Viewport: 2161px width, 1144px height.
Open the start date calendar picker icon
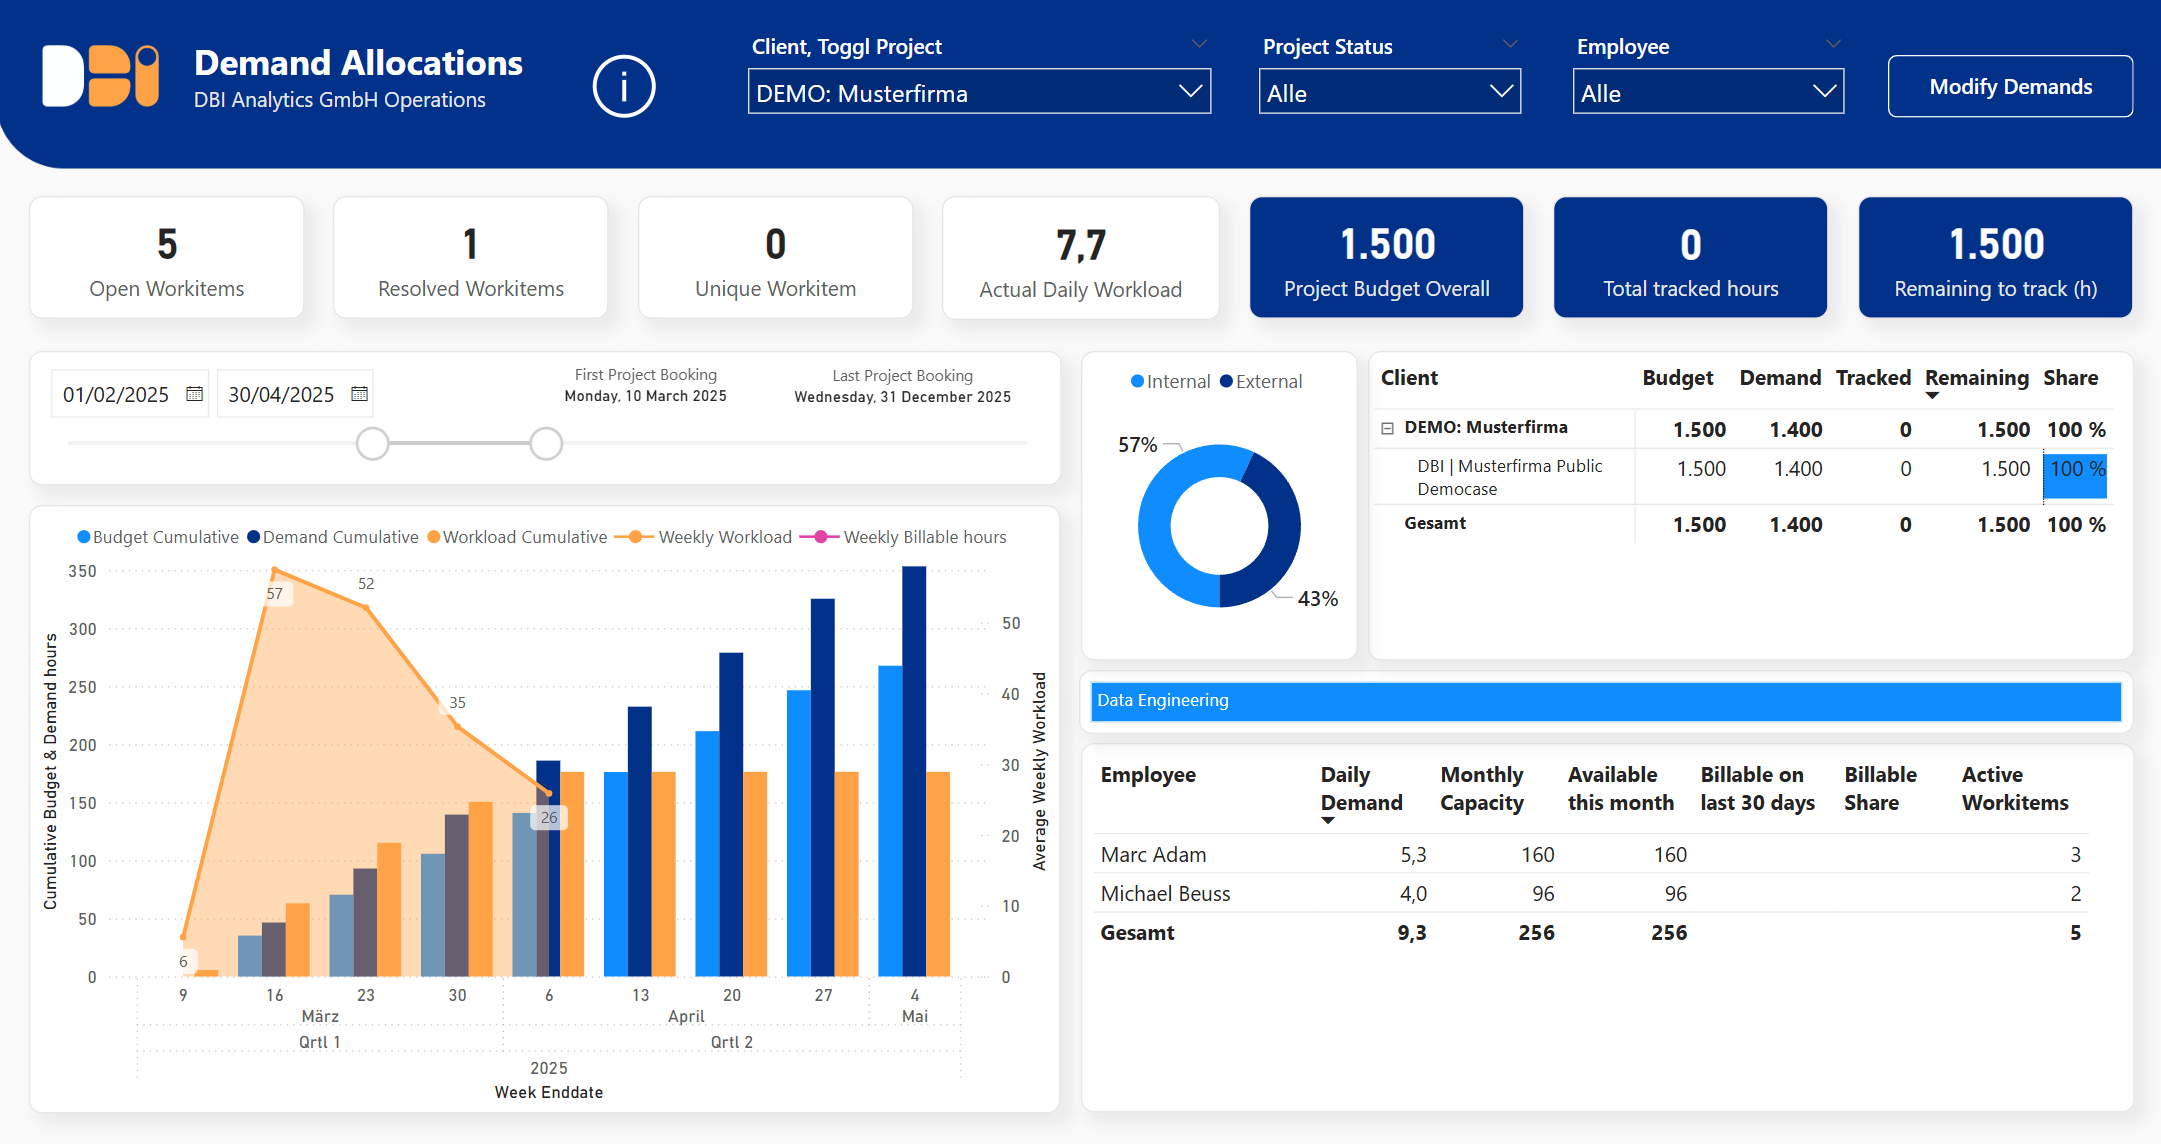click(x=195, y=394)
